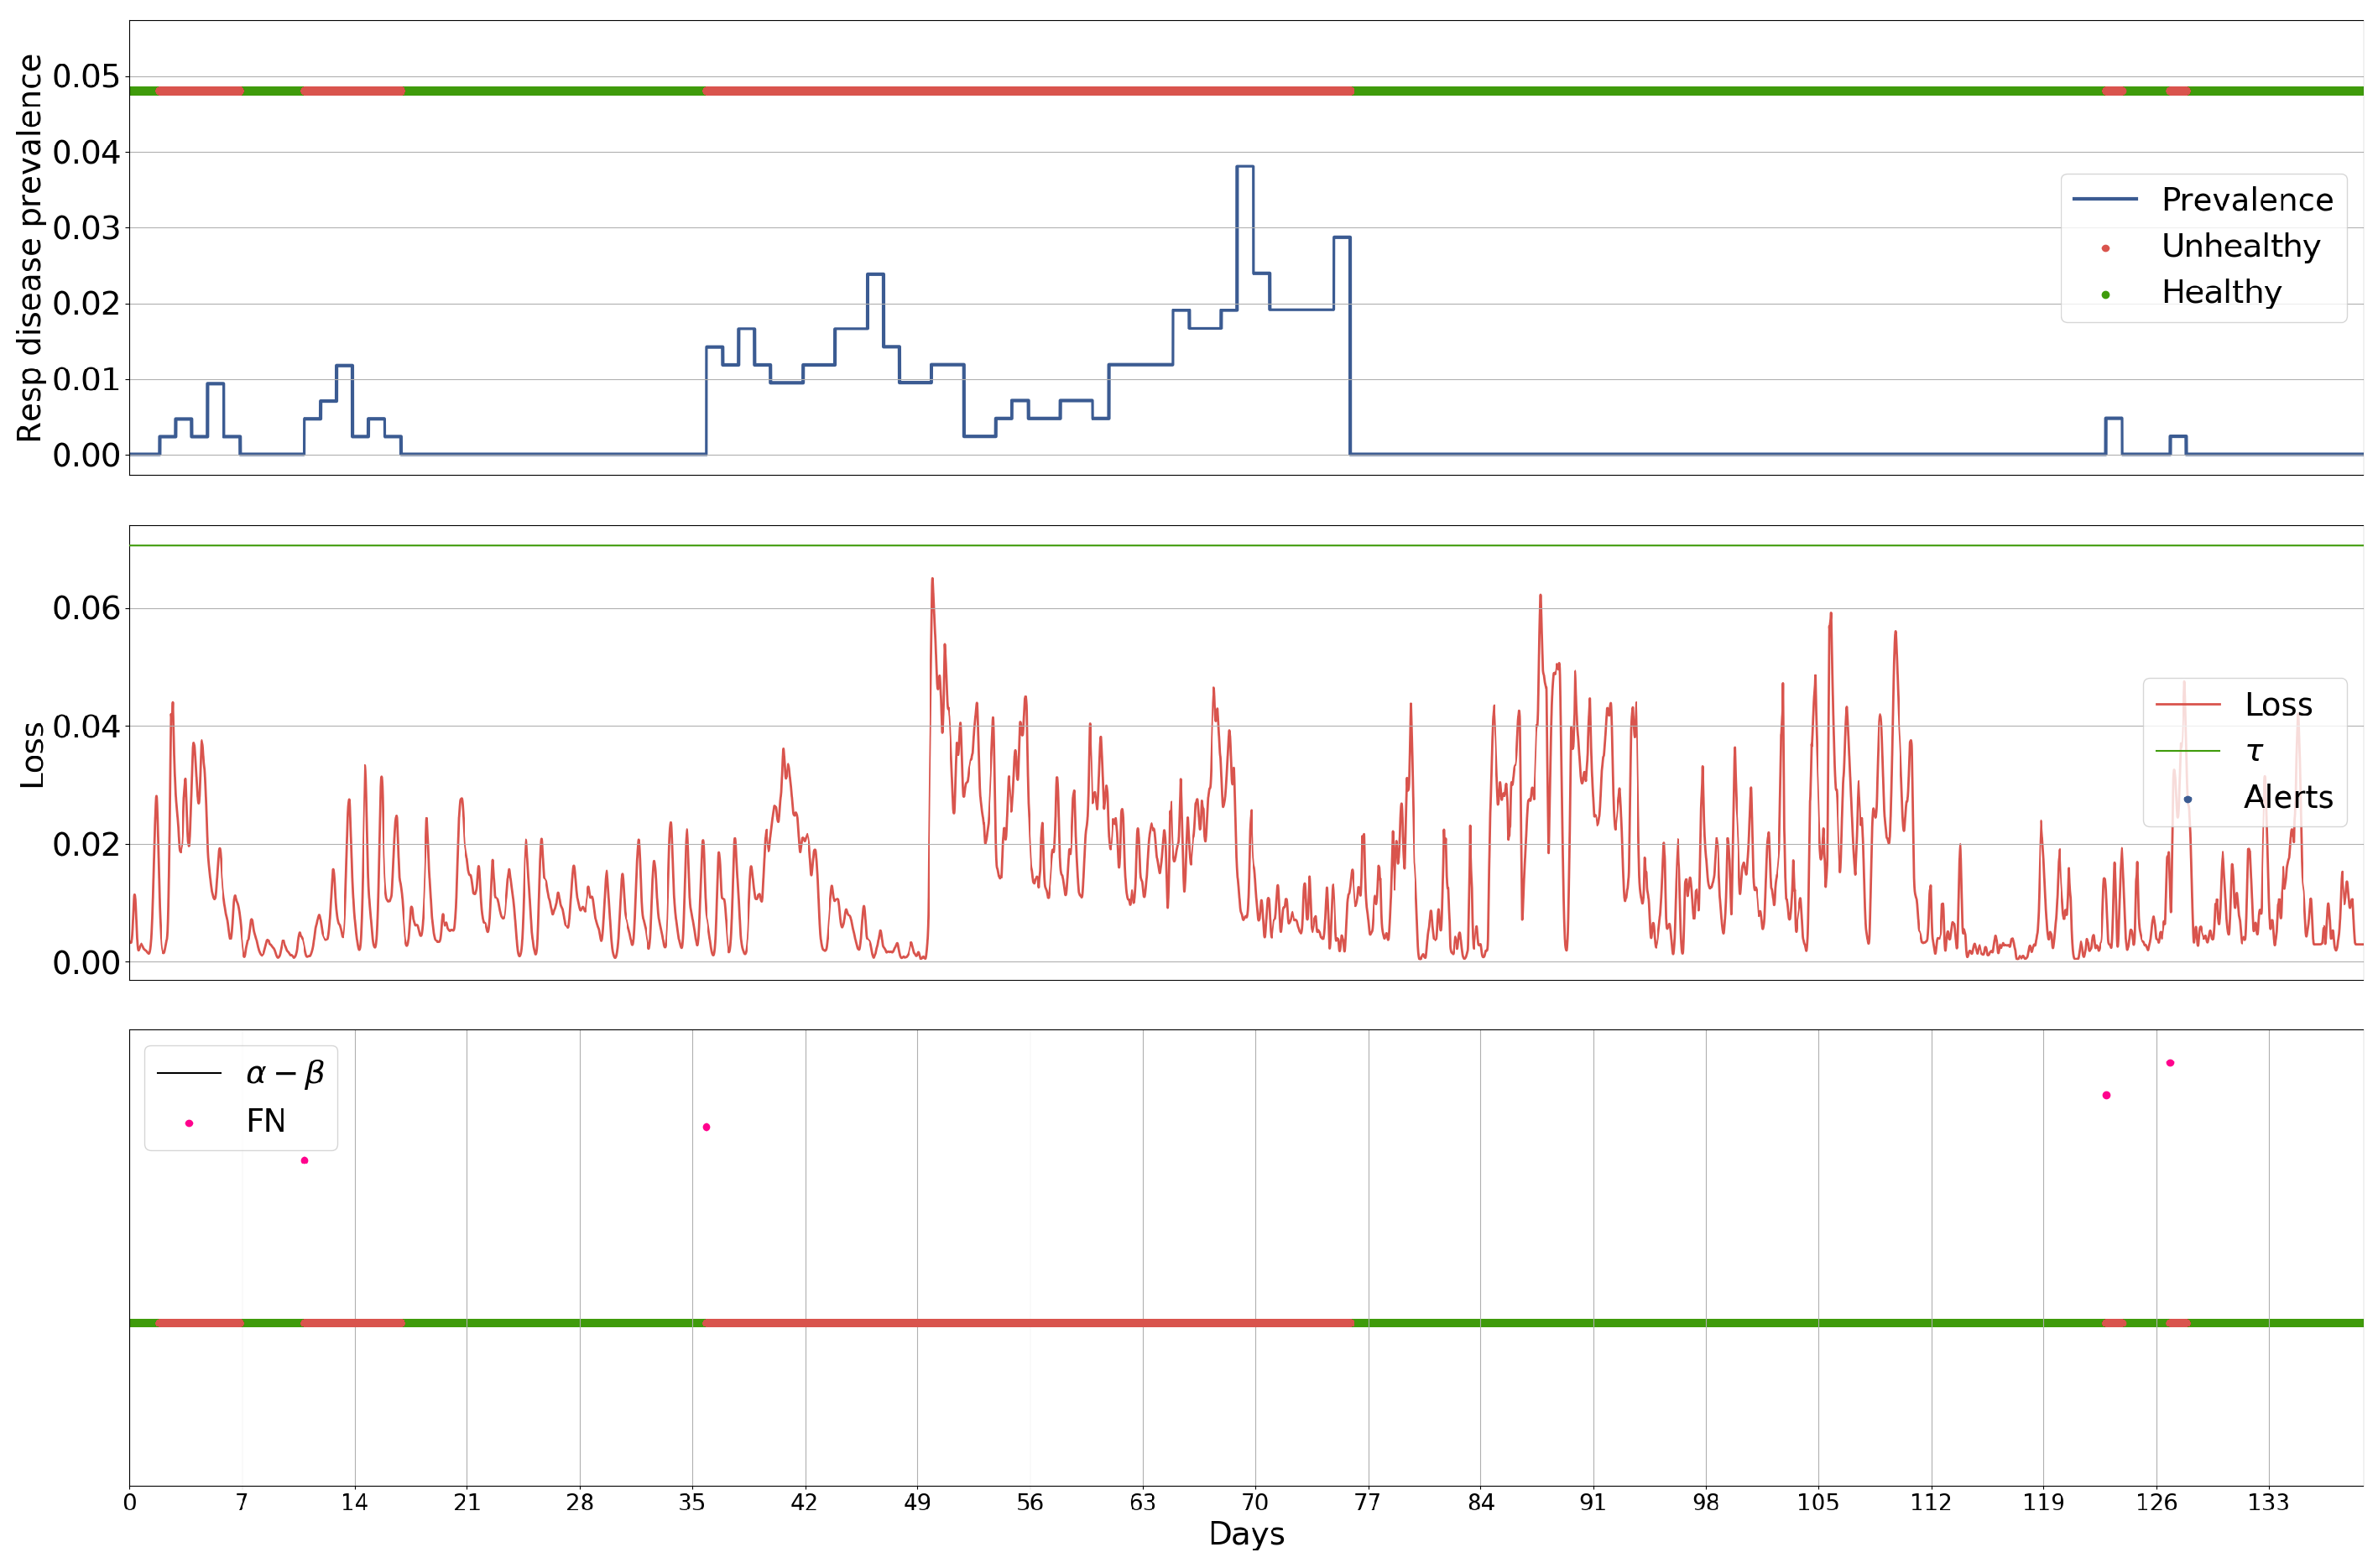Click the long red unhealthy band in top plot
This screenshot has width=2378, height=1568.
coord(1028,91)
